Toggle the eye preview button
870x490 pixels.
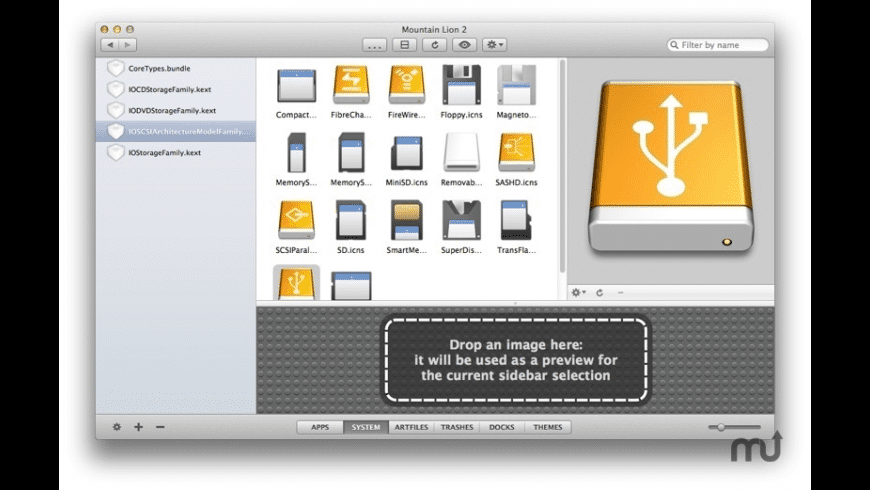click(464, 45)
